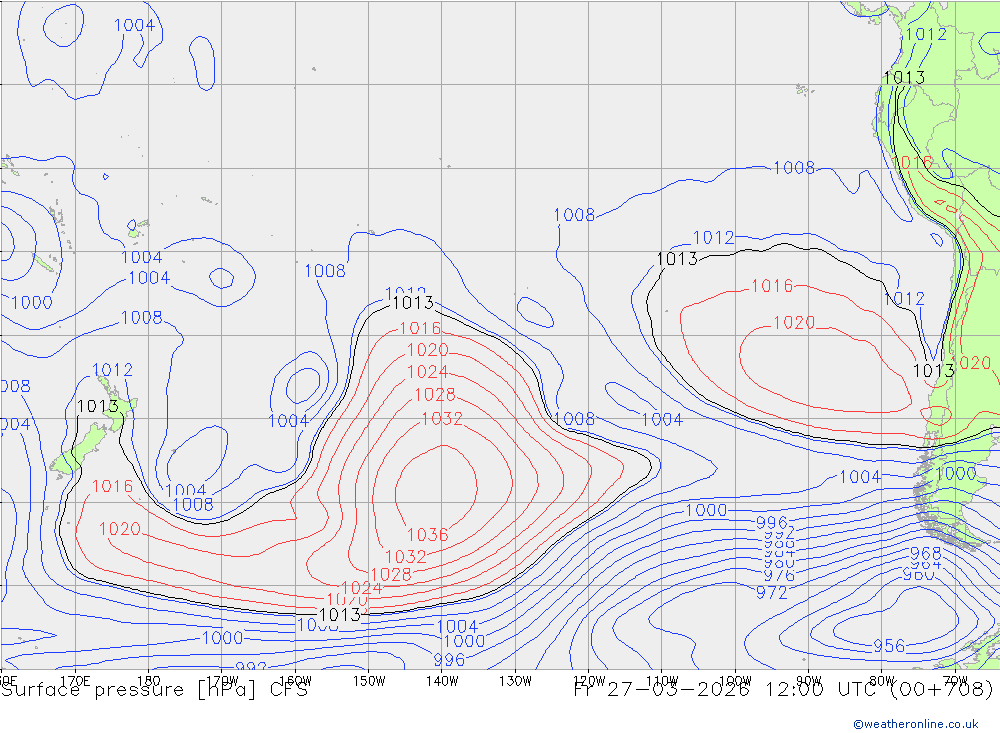Click the 160W longitude axis label
Image resolution: width=1000 pixels, height=733 pixels.
click(295, 681)
